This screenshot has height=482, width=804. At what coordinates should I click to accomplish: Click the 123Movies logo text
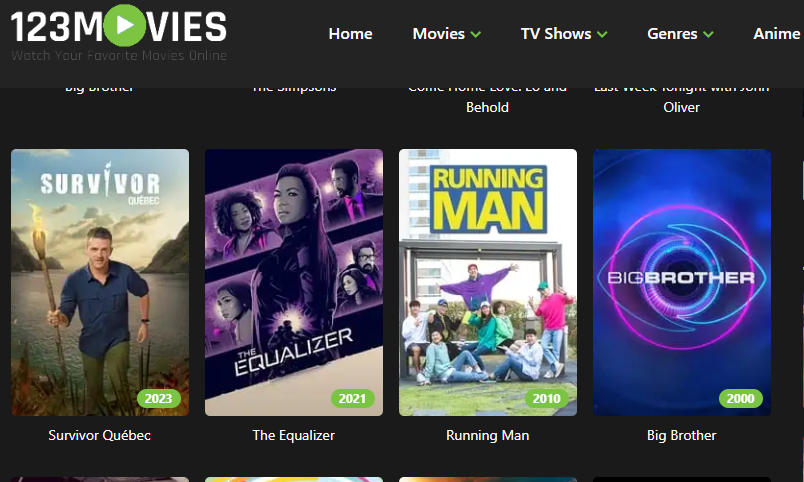pyautogui.click(x=118, y=27)
